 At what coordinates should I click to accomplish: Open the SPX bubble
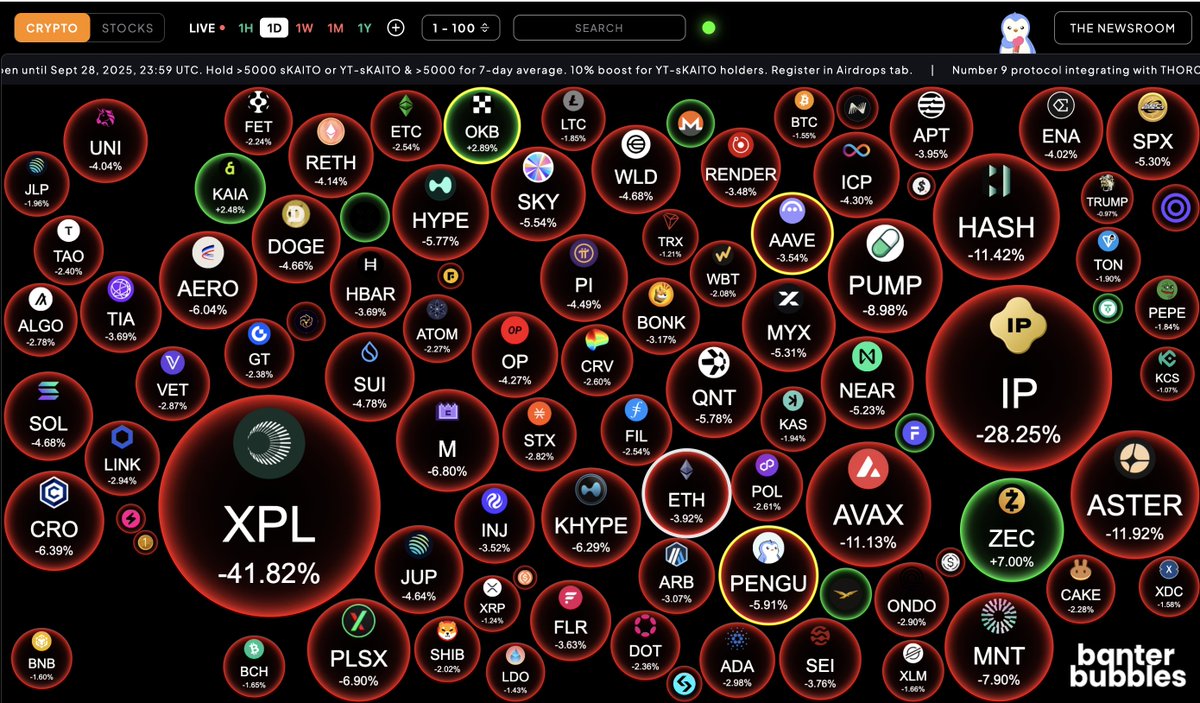point(1152,134)
